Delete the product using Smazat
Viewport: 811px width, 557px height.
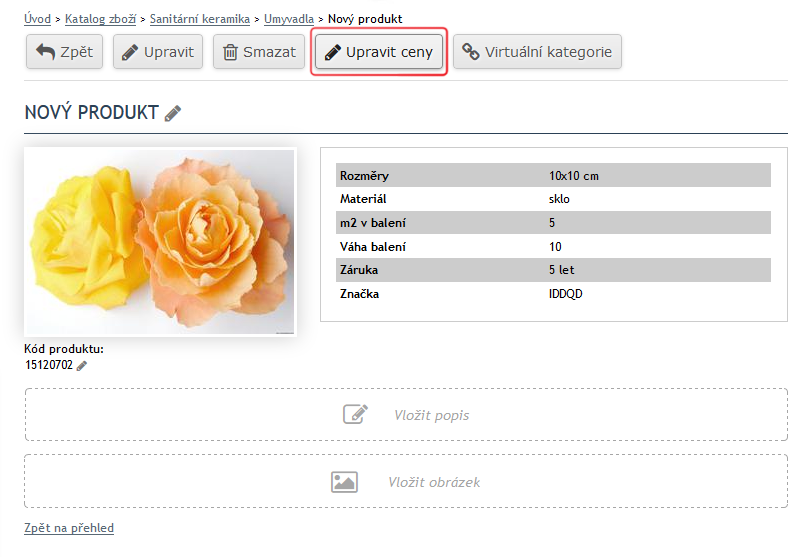(x=258, y=52)
